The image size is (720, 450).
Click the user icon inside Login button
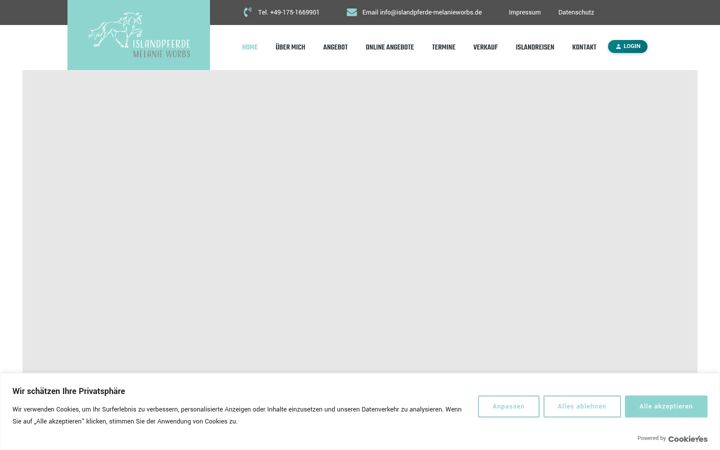[618, 46]
